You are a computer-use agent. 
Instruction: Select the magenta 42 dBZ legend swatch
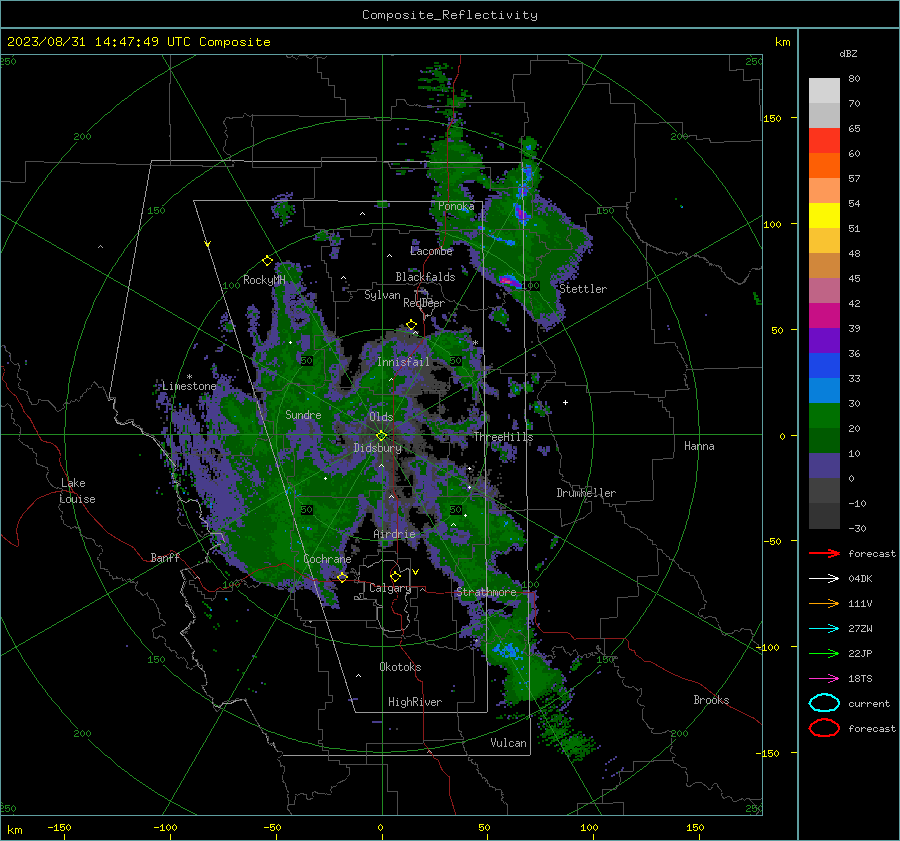[824, 316]
